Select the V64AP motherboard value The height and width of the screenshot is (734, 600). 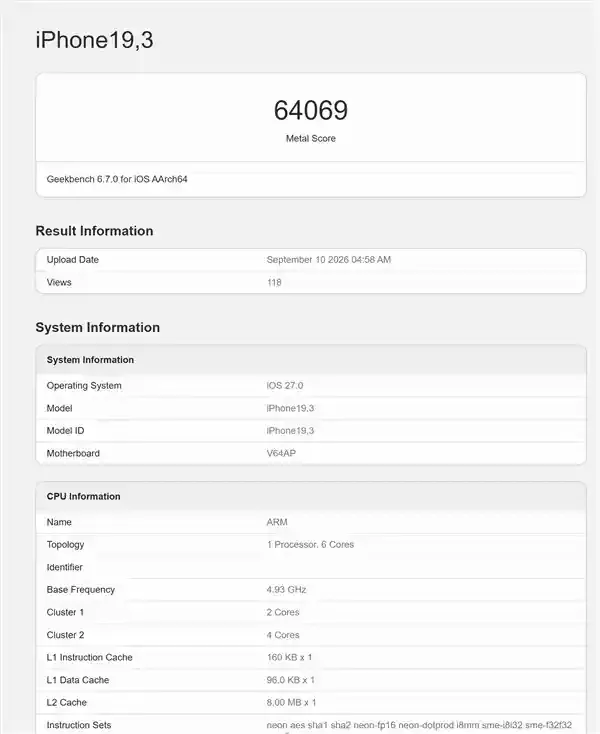[281, 453]
